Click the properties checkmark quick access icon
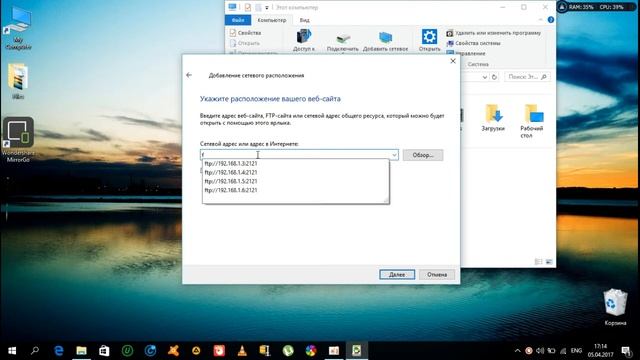The image size is (640, 360). [x=248, y=7]
